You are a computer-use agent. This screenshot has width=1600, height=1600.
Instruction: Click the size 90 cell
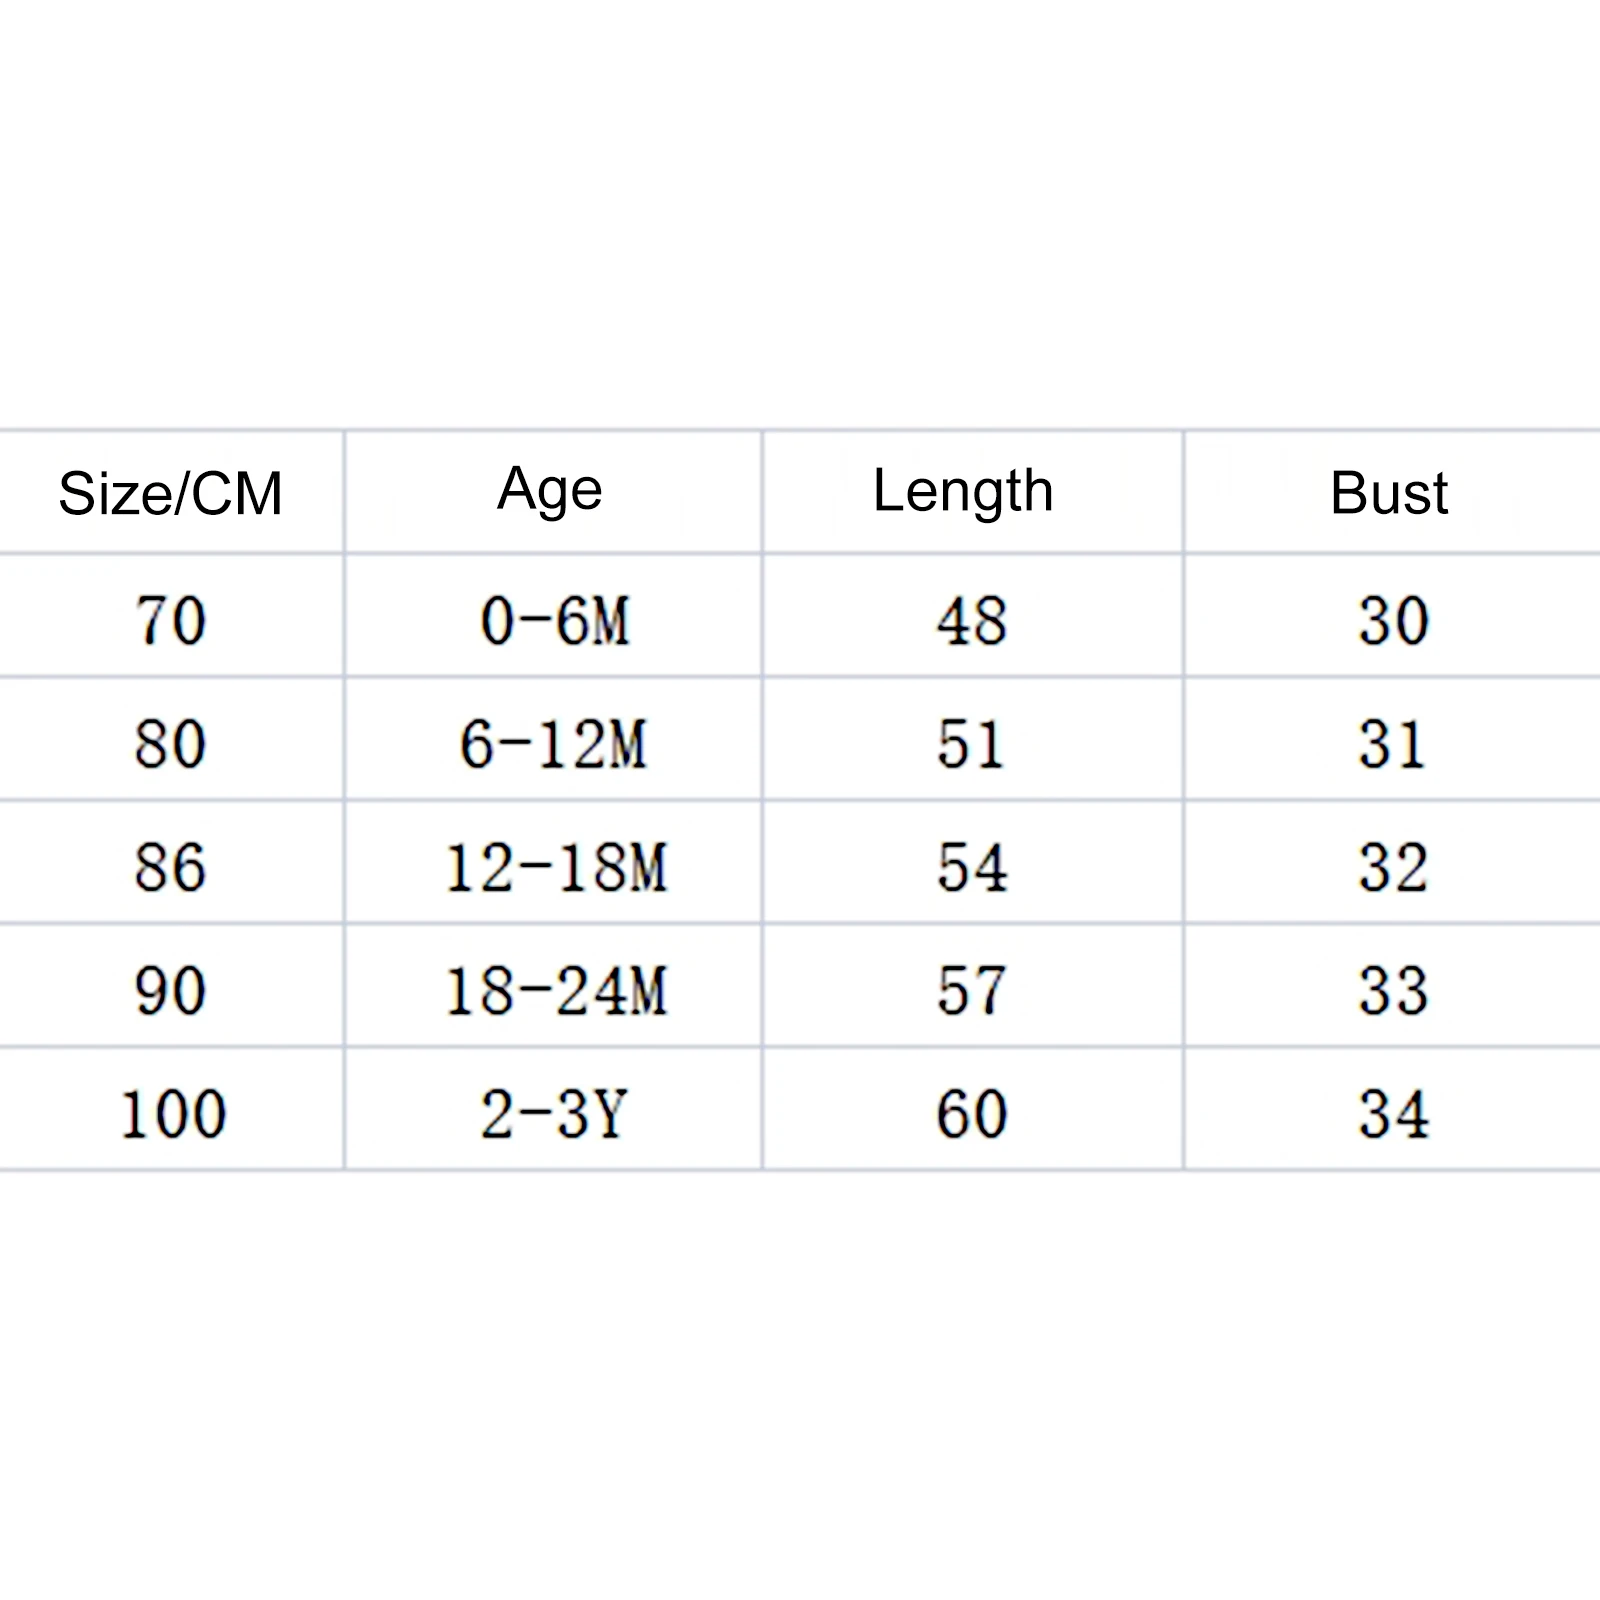pyautogui.click(x=170, y=991)
